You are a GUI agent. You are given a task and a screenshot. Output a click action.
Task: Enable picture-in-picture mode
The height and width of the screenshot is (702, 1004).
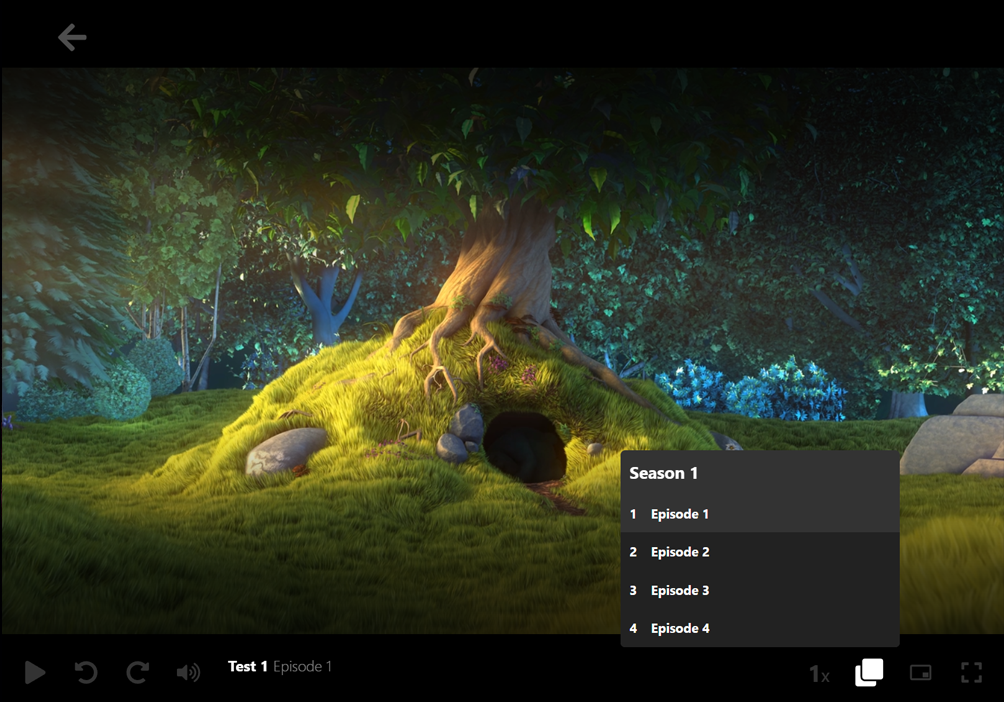[x=920, y=672]
